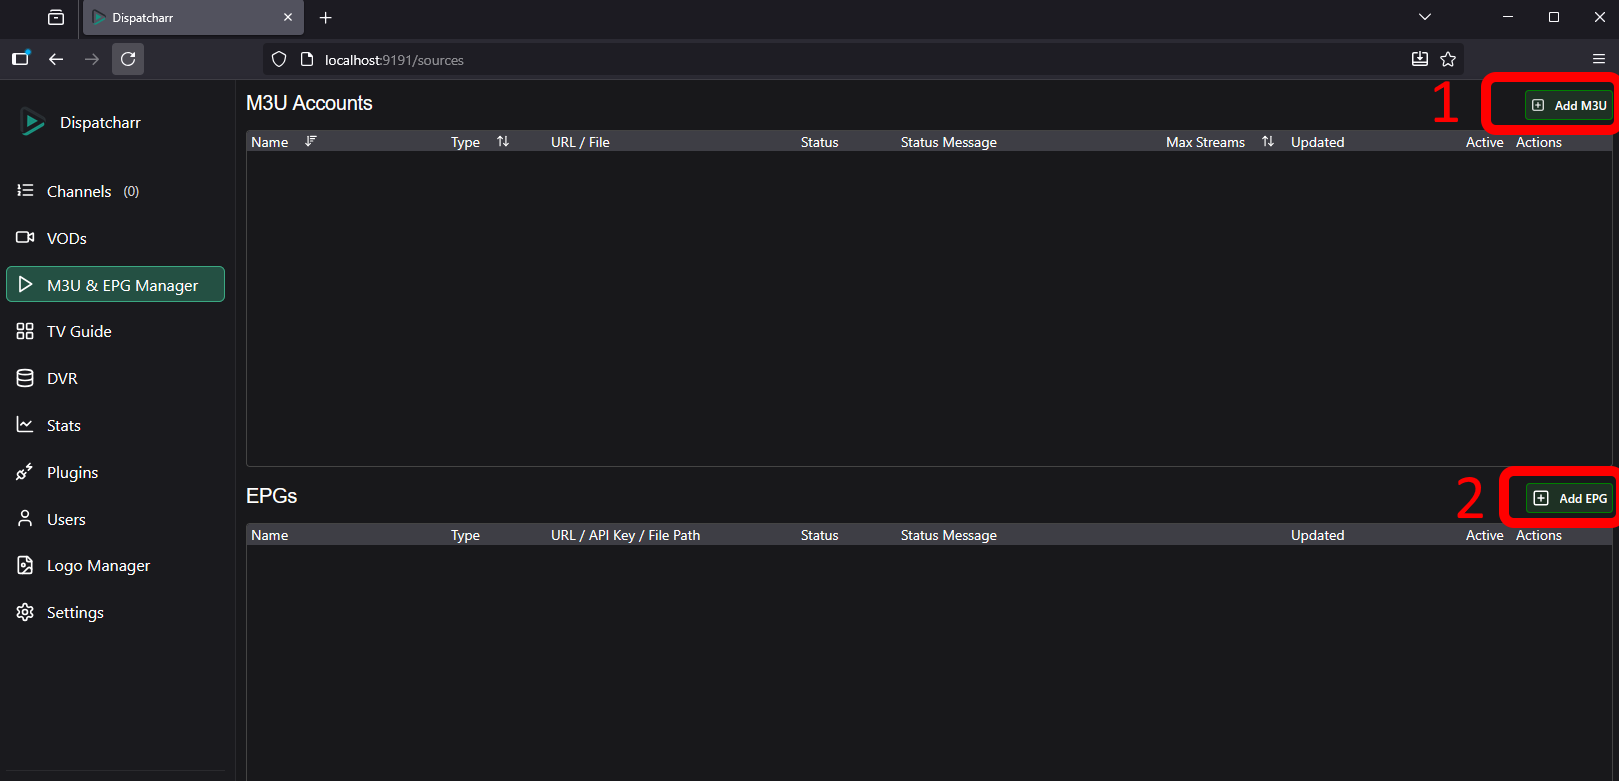
Task: Open the VODs page
Action: pos(115,238)
